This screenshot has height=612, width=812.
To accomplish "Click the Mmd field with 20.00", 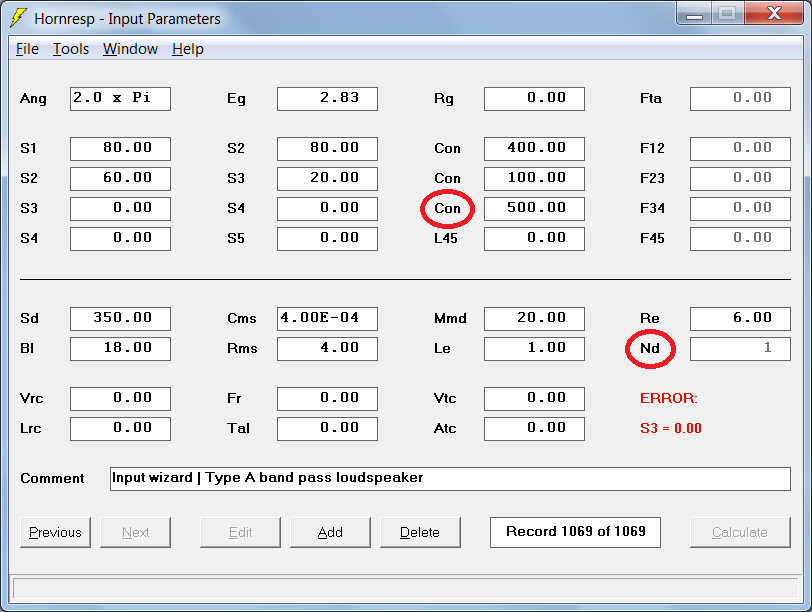I will 534,319.
